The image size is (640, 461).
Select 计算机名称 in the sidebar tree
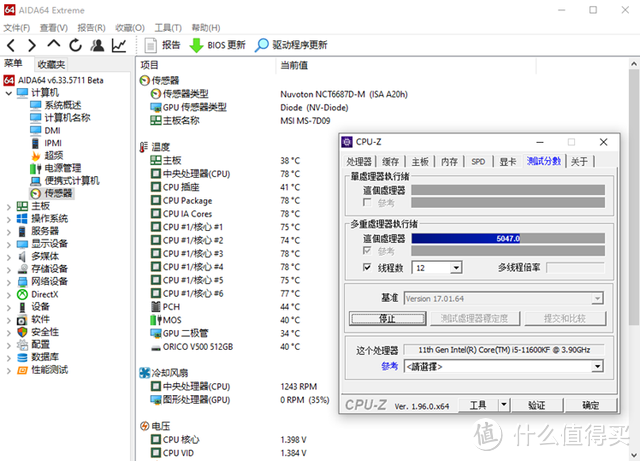click(x=67, y=118)
